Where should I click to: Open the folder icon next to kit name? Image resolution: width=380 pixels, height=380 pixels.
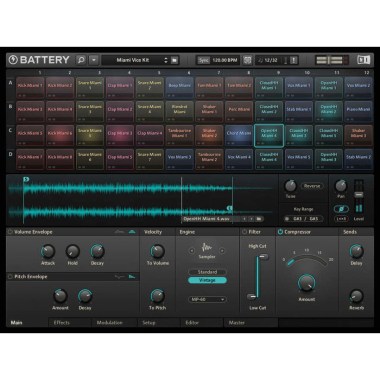[x=174, y=60]
